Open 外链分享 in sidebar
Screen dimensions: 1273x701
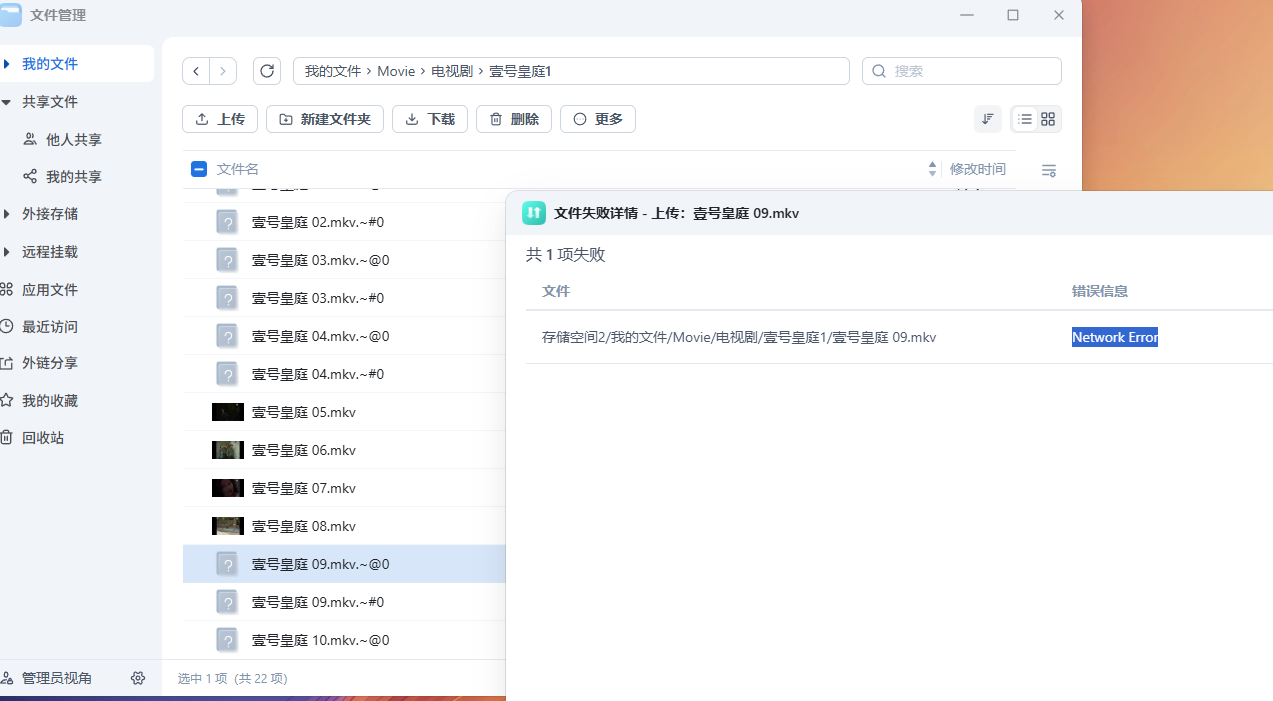pyautogui.click(x=50, y=363)
